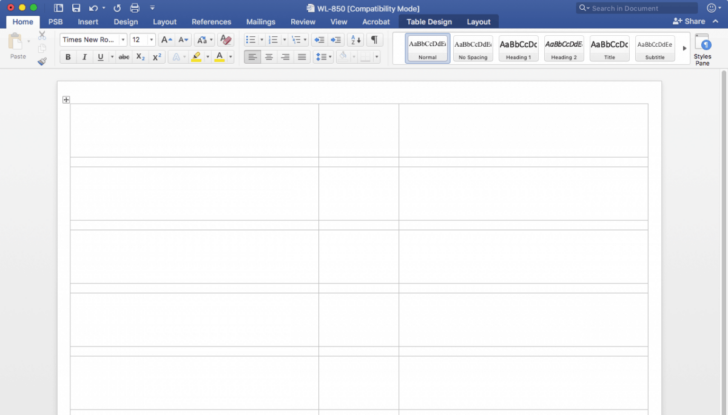Click the Save icon in title bar
Image resolution: width=728 pixels, height=415 pixels.
[x=76, y=8]
